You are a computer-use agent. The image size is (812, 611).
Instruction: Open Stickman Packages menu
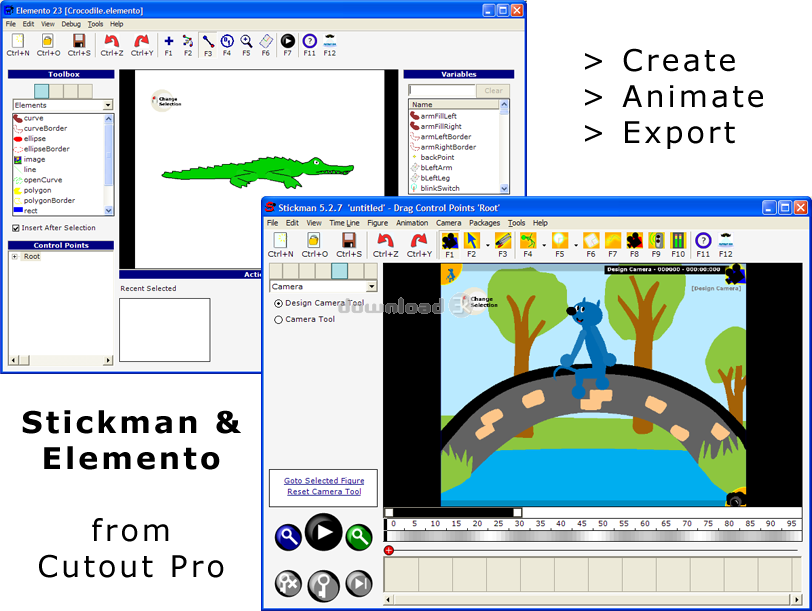[485, 223]
